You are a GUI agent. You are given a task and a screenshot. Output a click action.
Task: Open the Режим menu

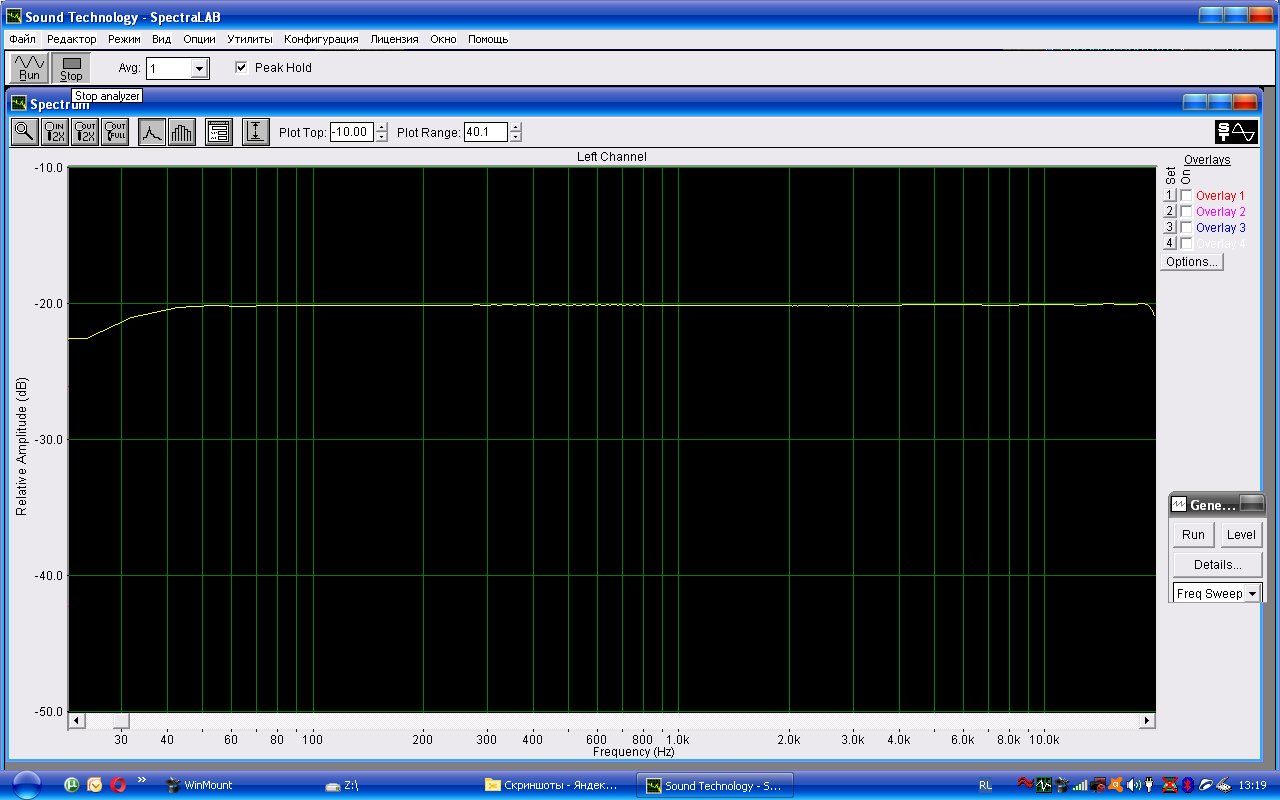[125, 39]
